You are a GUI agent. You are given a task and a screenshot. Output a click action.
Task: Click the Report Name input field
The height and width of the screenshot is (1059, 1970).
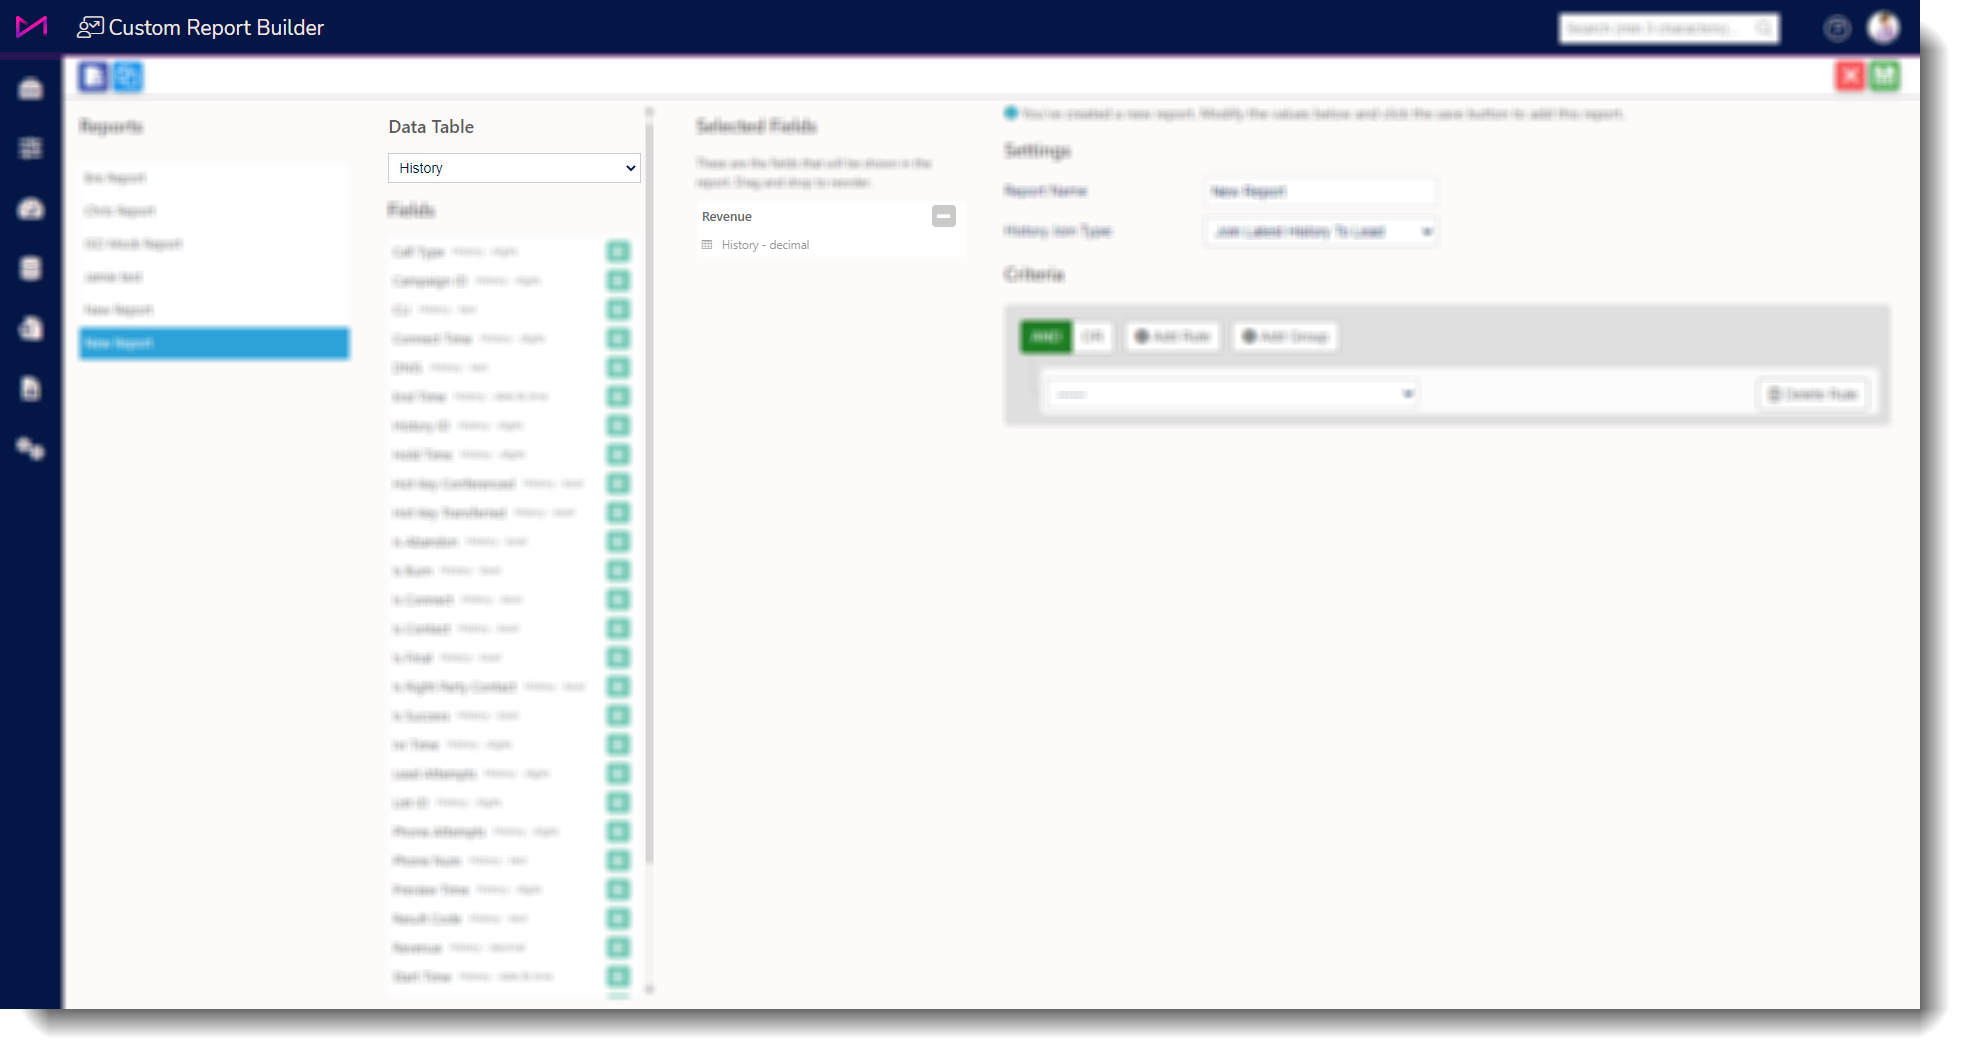tap(1320, 191)
